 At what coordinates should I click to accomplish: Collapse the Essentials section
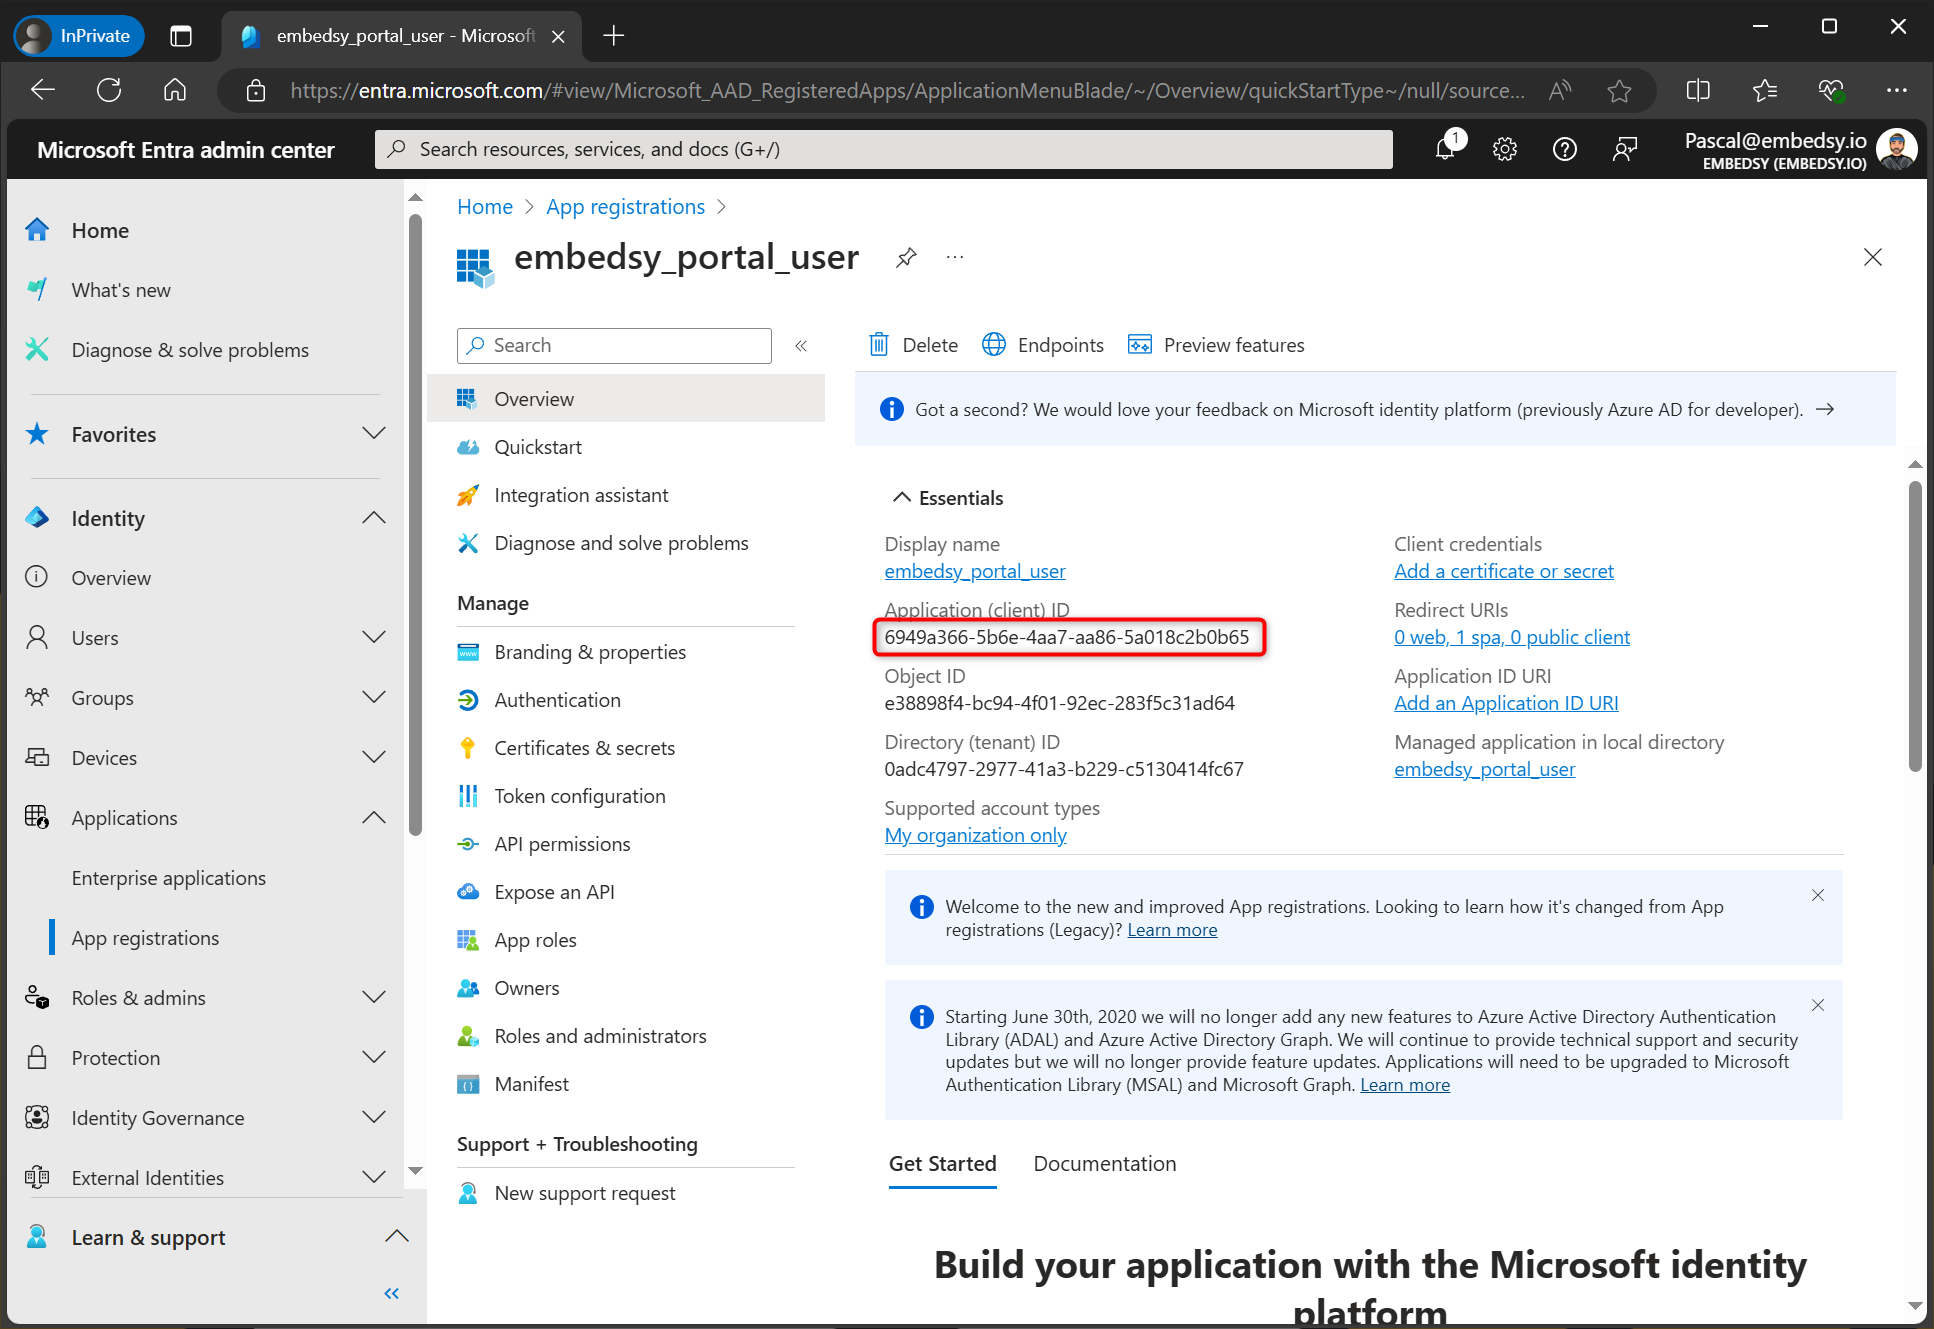(901, 496)
